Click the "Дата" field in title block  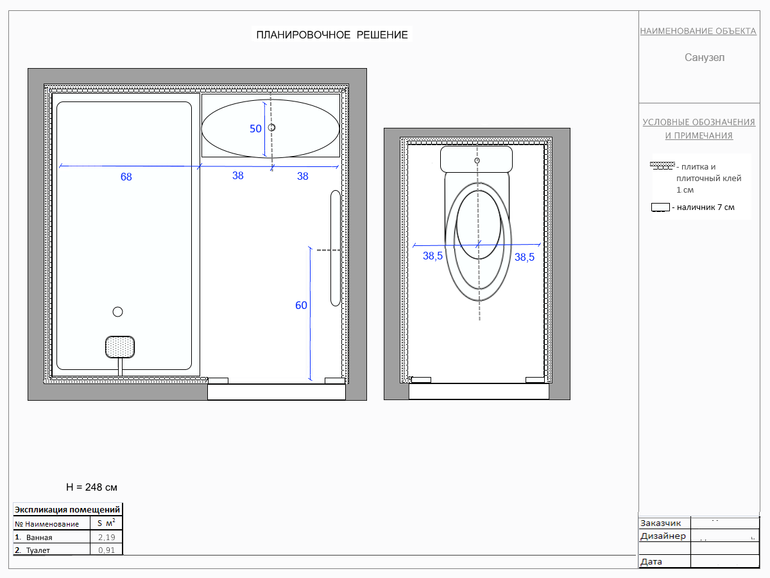650,561
